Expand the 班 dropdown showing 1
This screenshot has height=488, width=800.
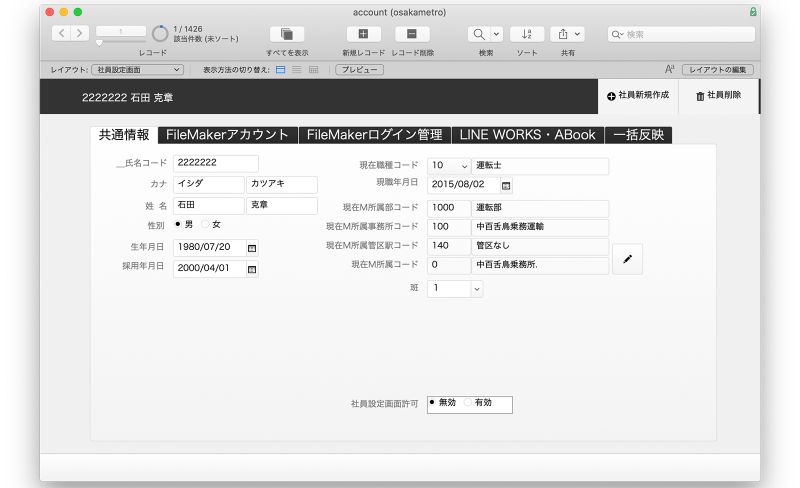click(477, 289)
